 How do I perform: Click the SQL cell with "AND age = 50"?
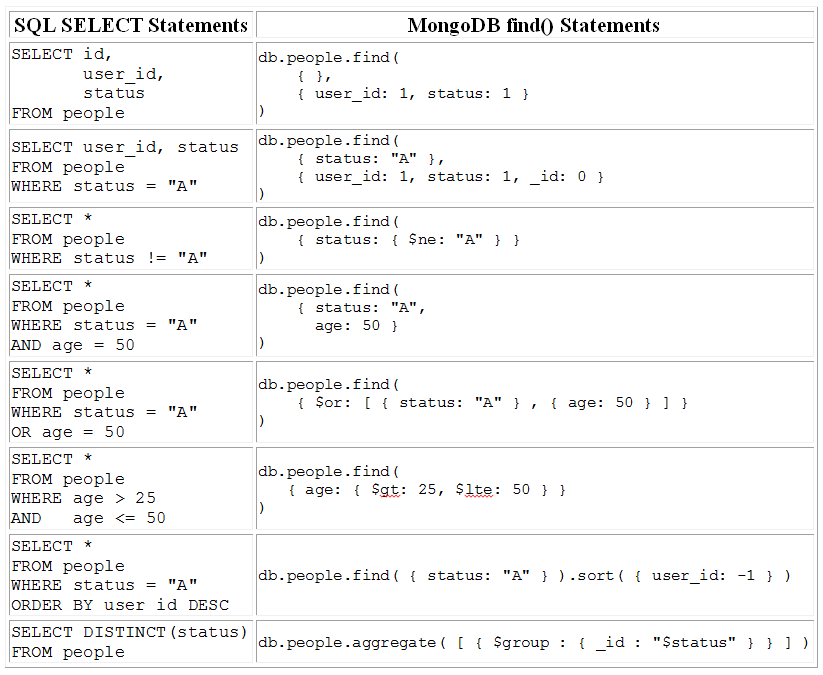coord(131,316)
